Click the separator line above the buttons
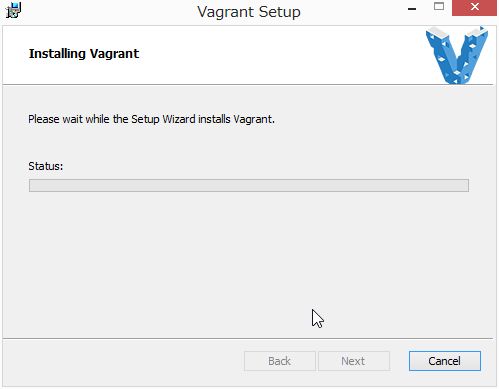This screenshot has height=389, width=499. pyautogui.click(x=248, y=339)
